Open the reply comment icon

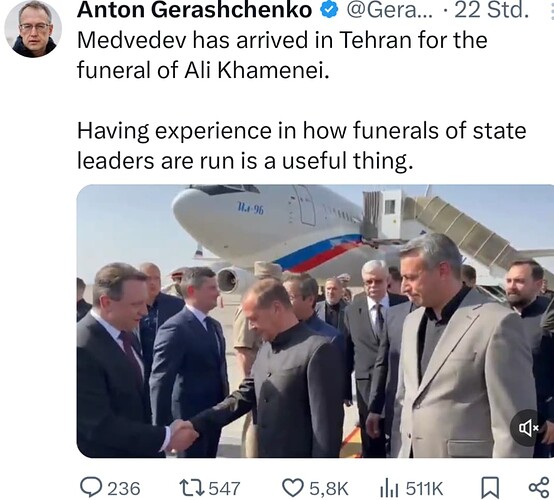coord(91,488)
